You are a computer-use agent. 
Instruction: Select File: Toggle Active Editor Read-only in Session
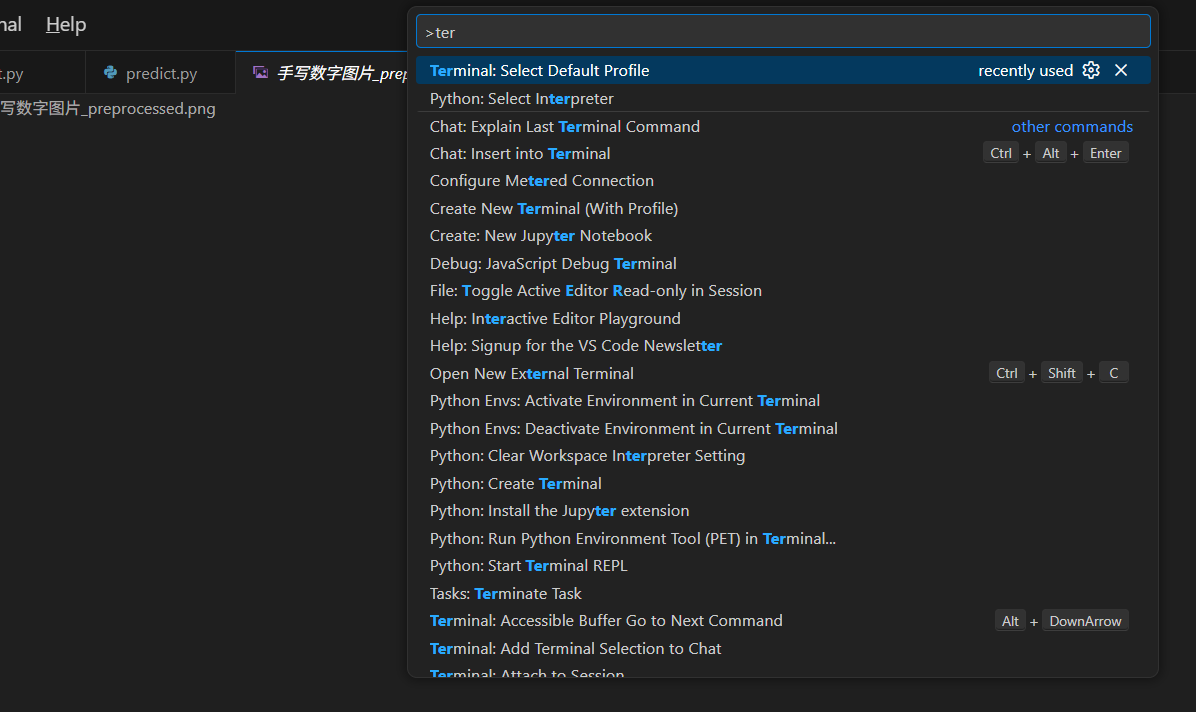click(783, 291)
